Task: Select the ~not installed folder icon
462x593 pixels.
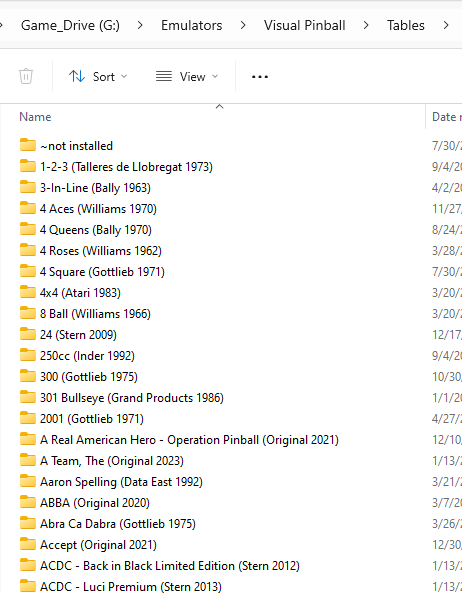Action: [28, 145]
